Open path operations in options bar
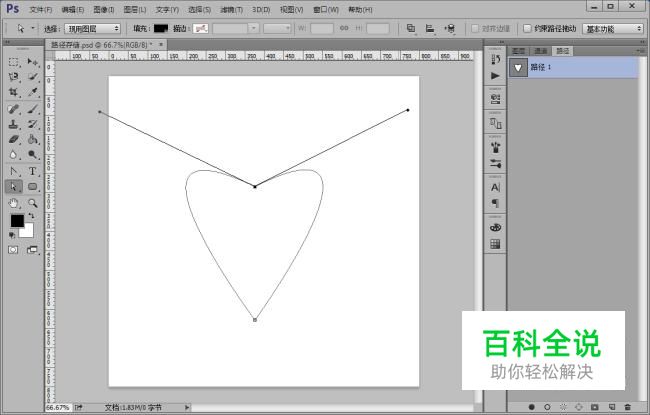This screenshot has height=415, width=650. pos(411,29)
